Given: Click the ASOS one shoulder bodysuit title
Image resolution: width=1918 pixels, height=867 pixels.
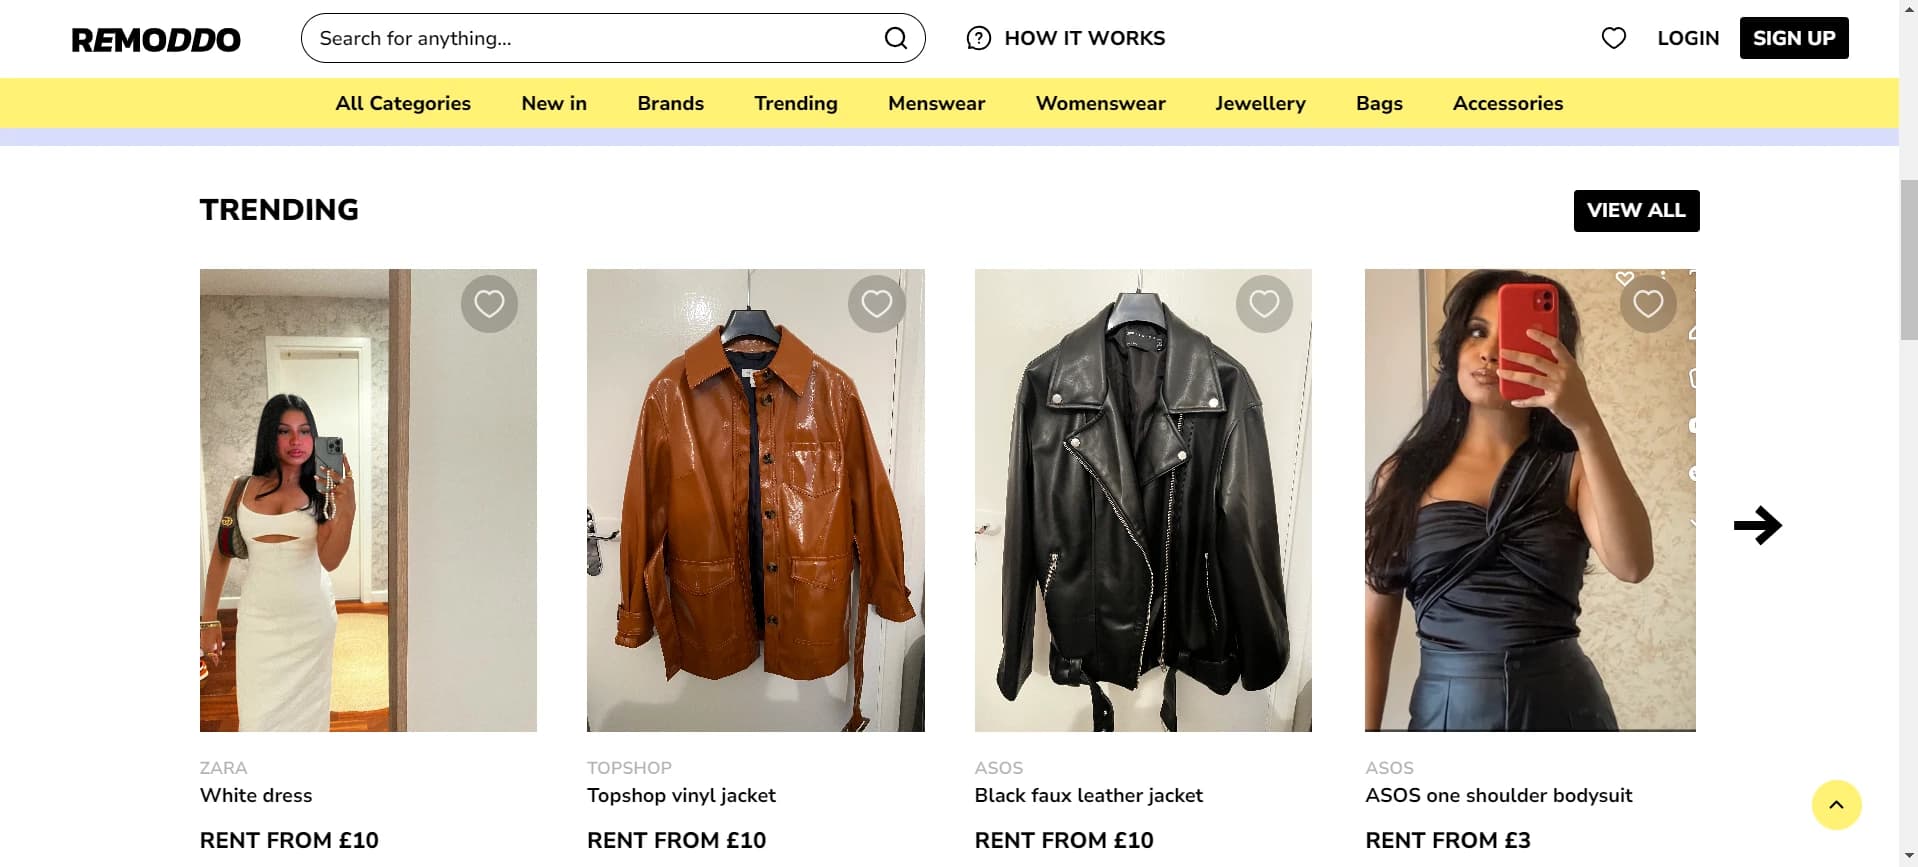Looking at the screenshot, I should tap(1498, 795).
